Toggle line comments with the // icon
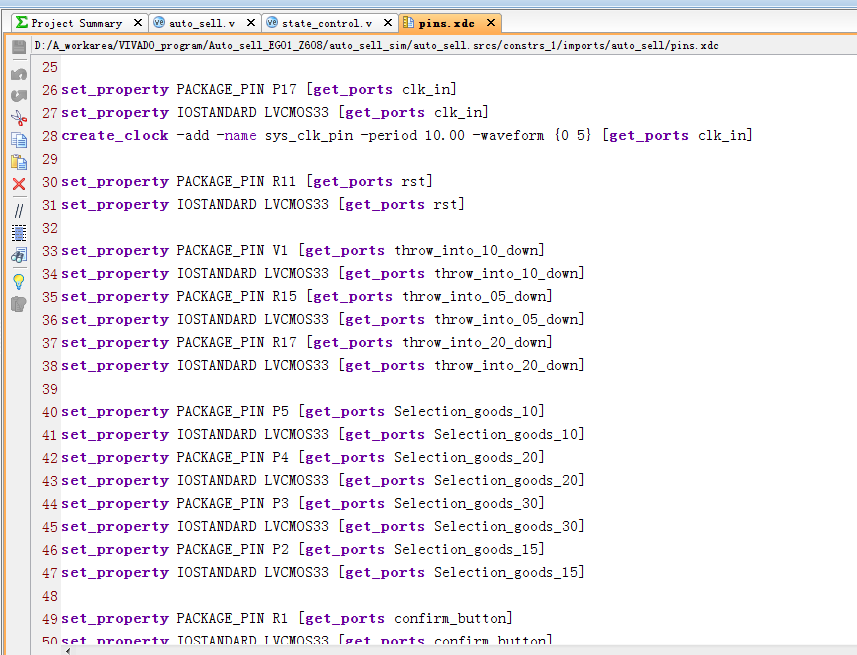 19,210
